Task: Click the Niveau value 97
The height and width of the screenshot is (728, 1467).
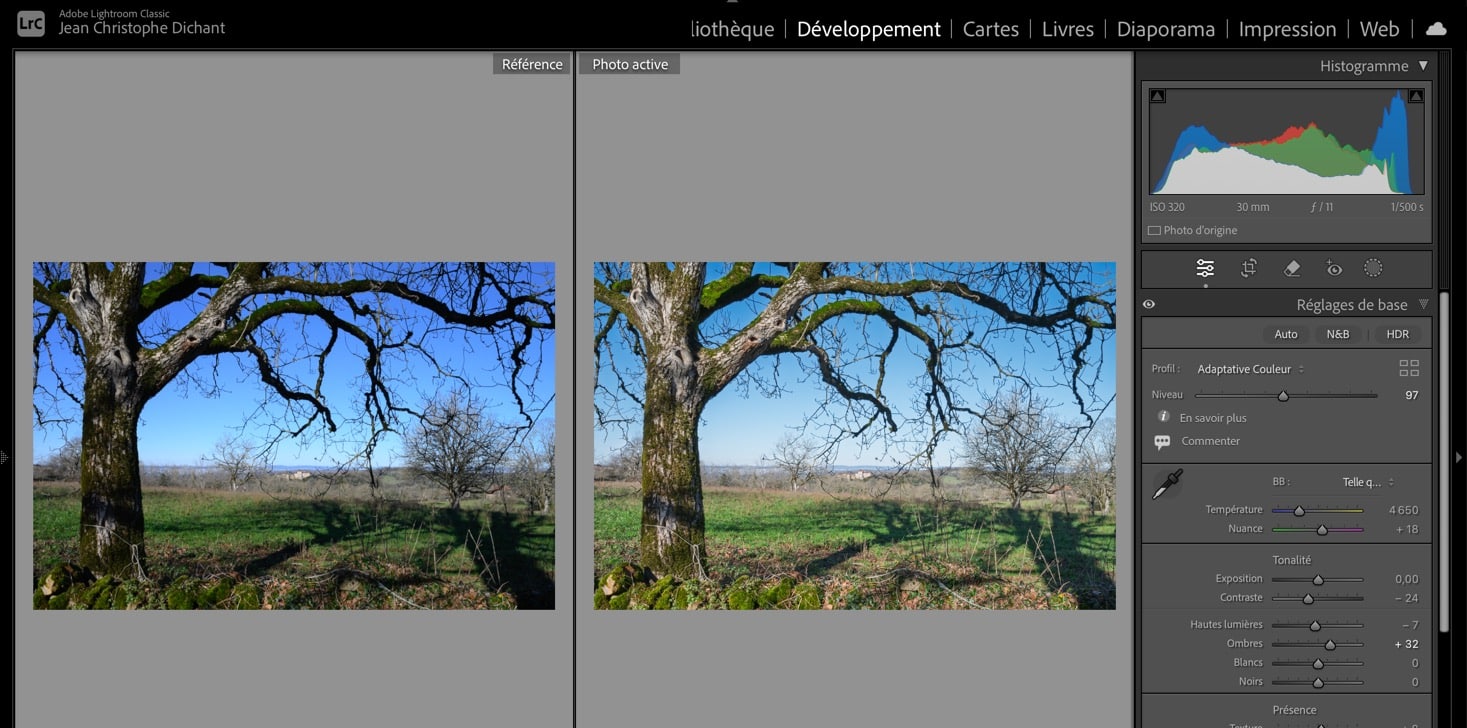Action: (x=1411, y=395)
